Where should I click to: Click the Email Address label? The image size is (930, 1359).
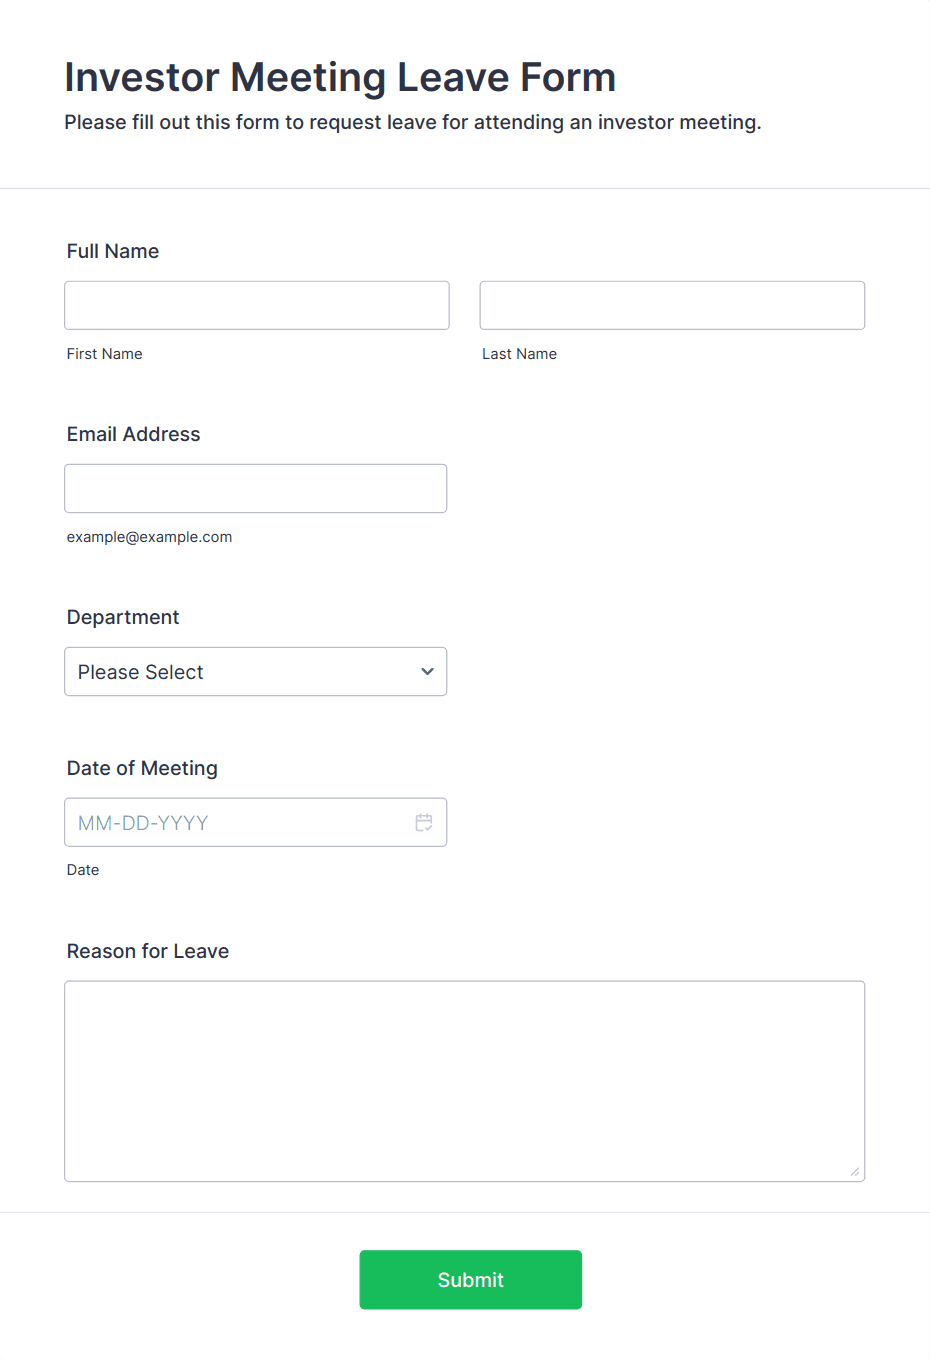pos(134,434)
